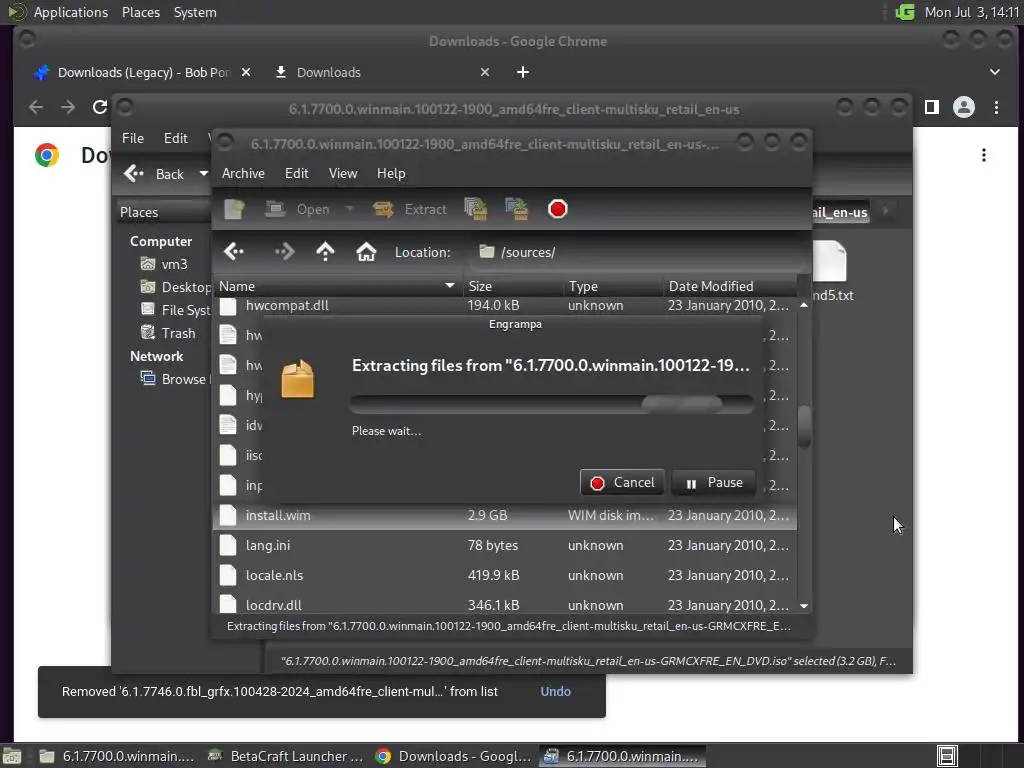Viewport: 1024px width, 768px height.
Task: Open Edit menu in file manager window
Action: [175, 138]
